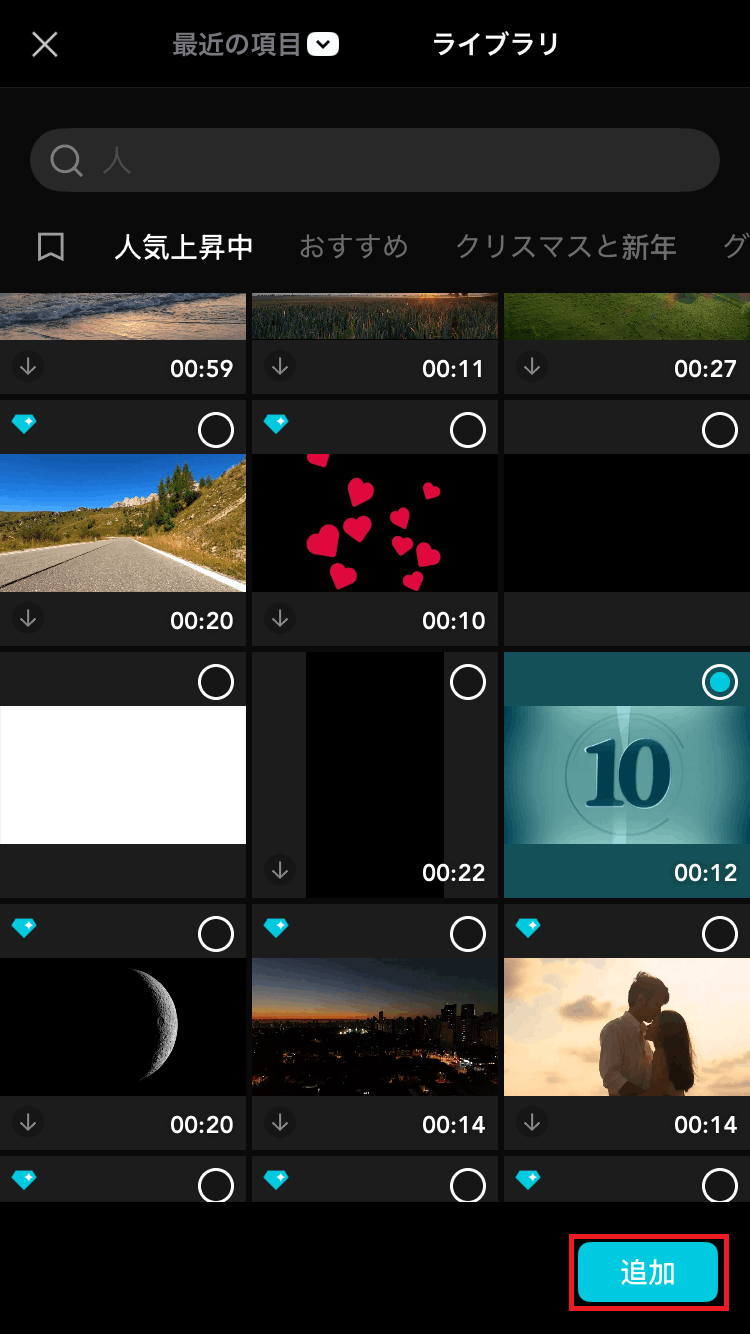Select the crescent moon clip's circle

pyautogui.click(x=216, y=935)
